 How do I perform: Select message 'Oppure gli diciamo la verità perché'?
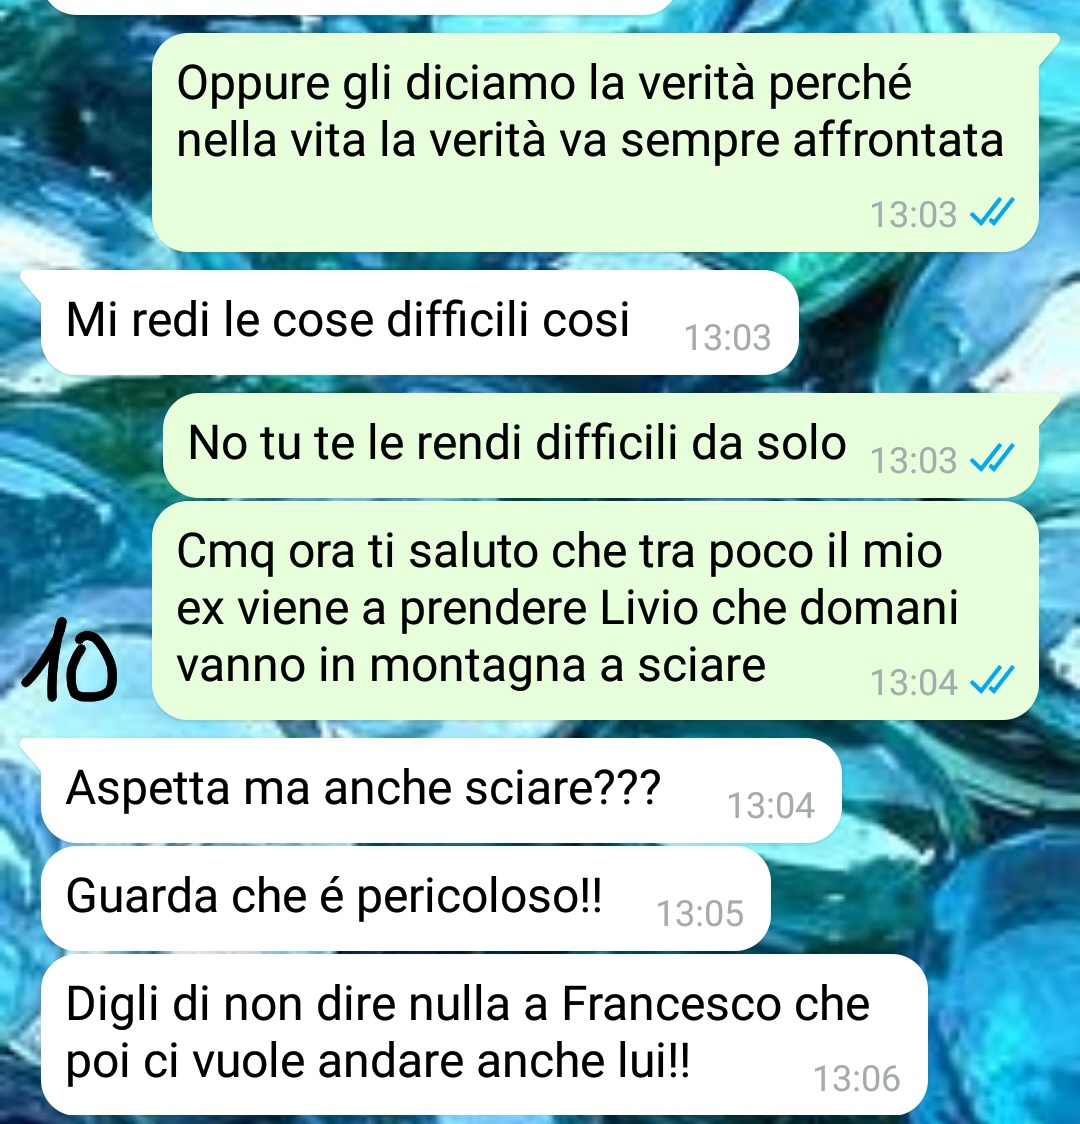click(x=595, y=142)
